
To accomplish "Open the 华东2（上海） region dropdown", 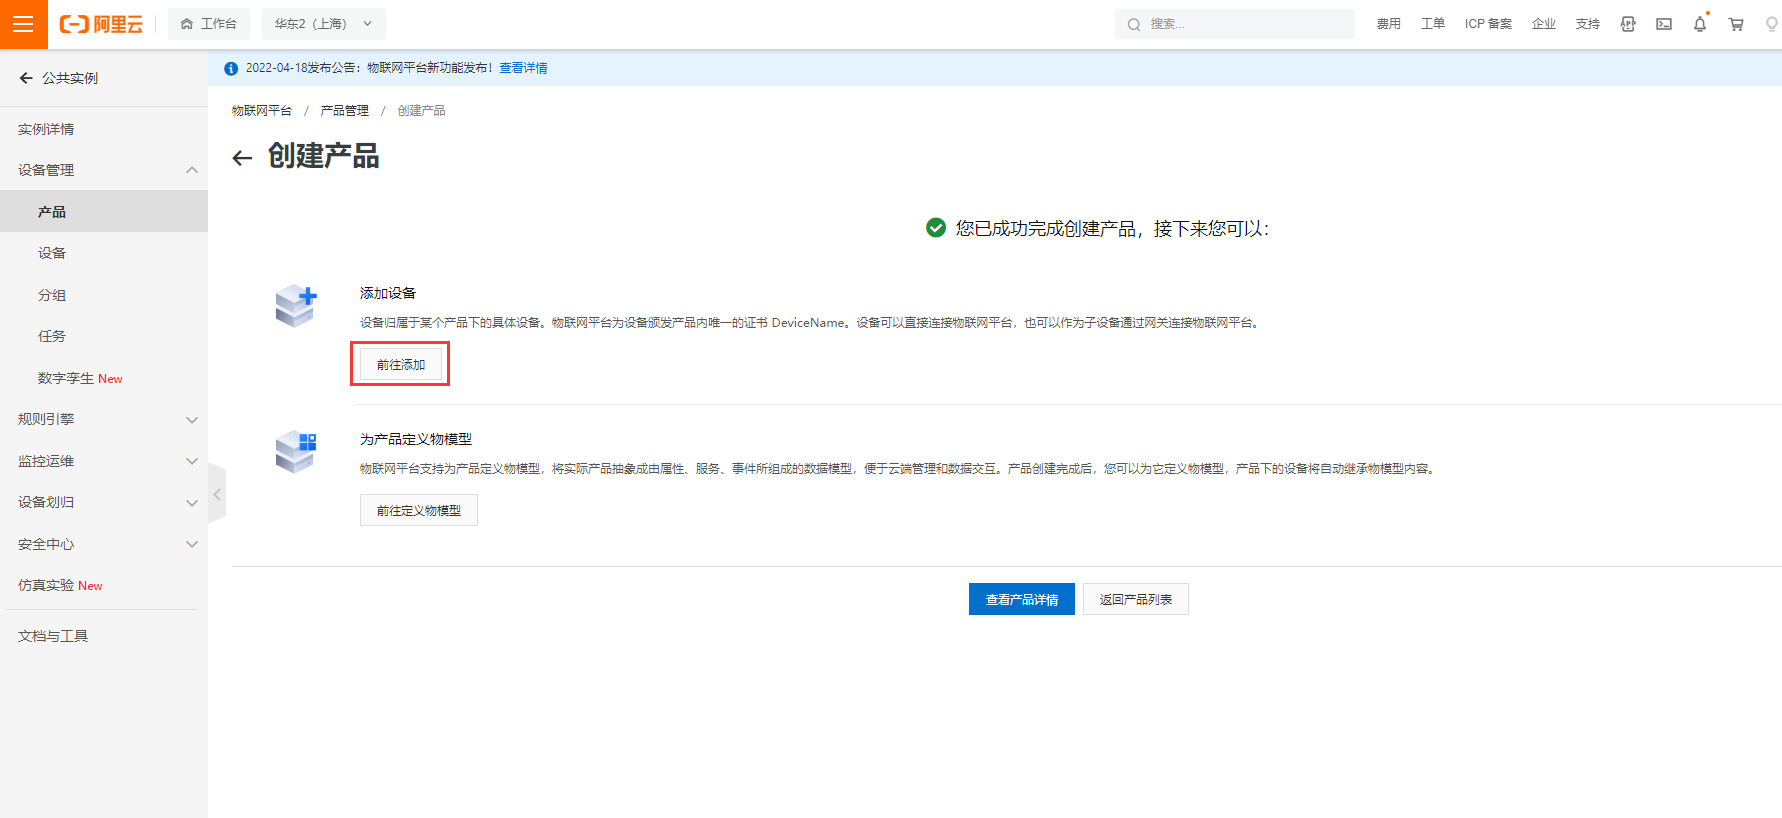I will 323,24.
